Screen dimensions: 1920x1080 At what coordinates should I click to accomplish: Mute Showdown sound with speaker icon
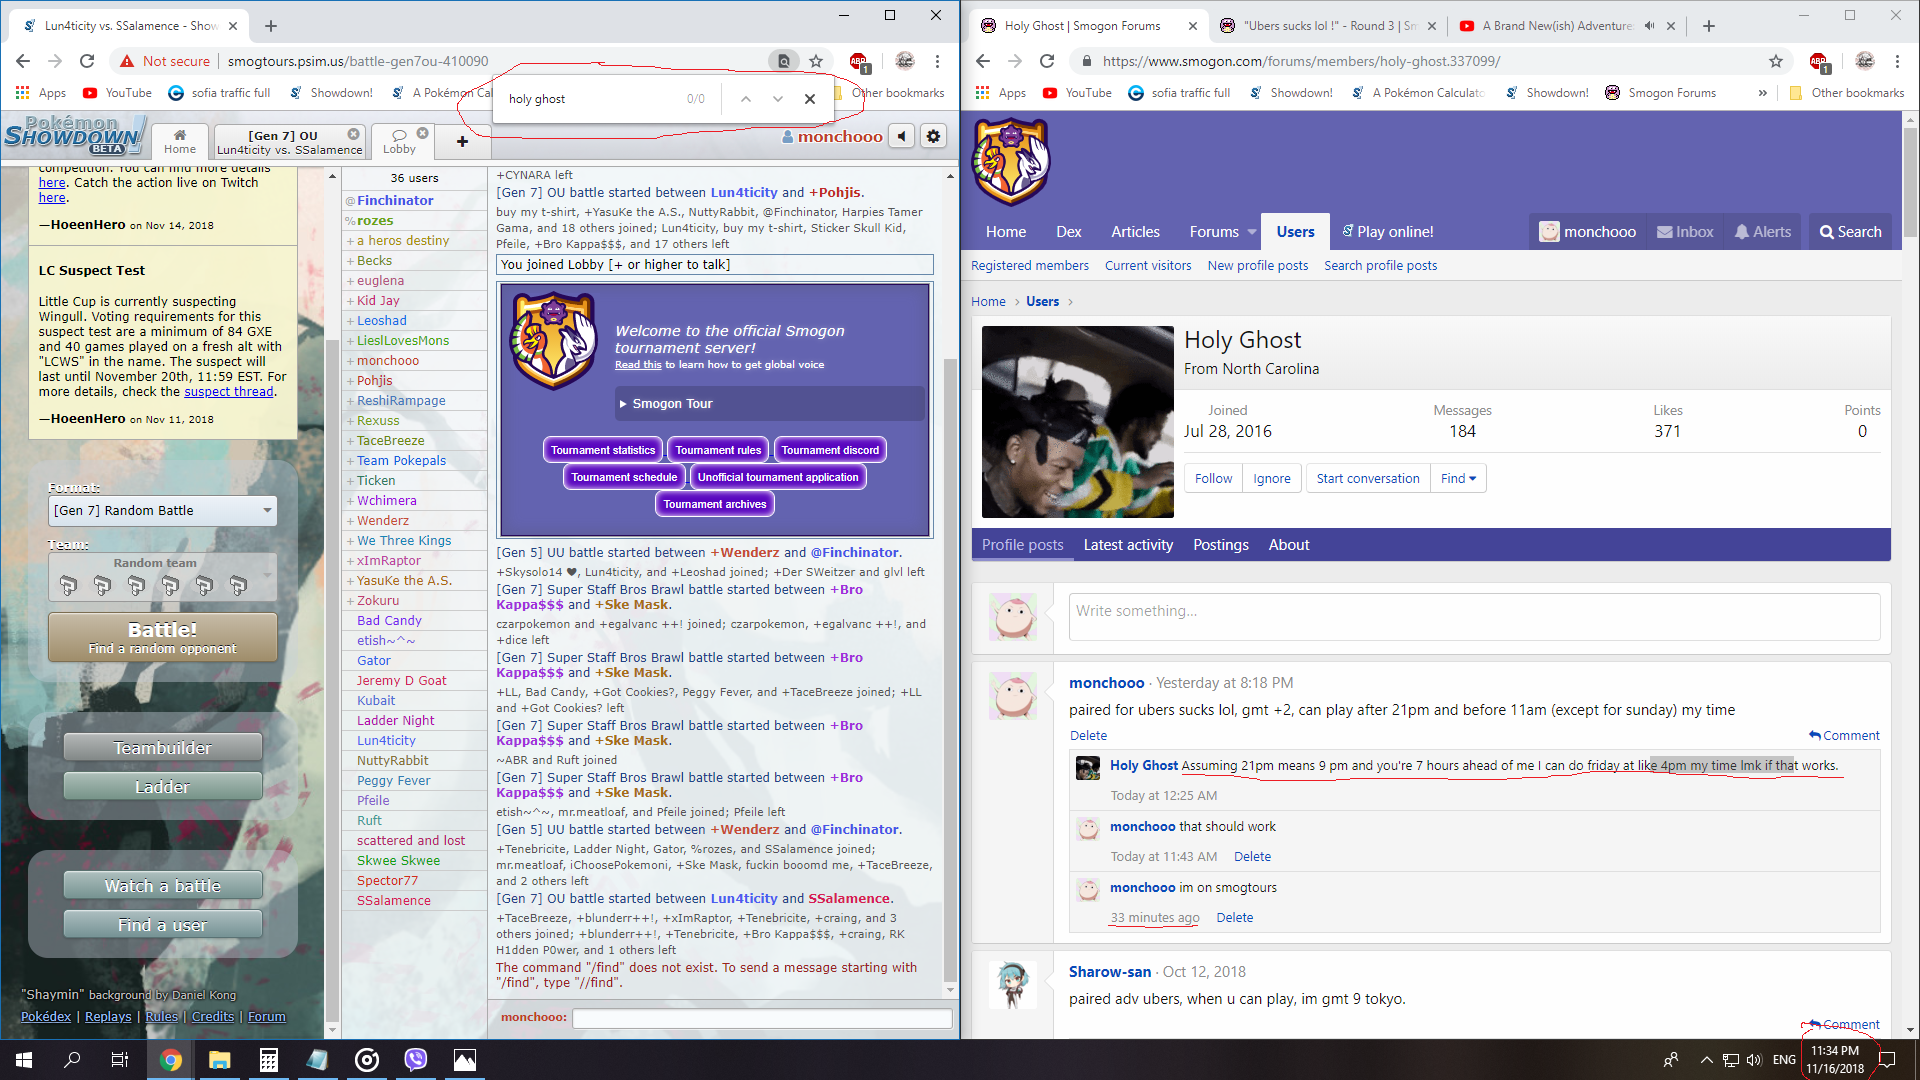(x=902, y=137)
